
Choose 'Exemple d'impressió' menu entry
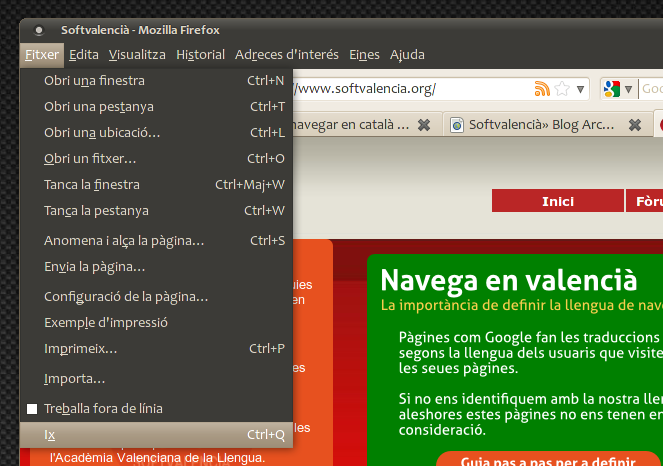(156, 323)
